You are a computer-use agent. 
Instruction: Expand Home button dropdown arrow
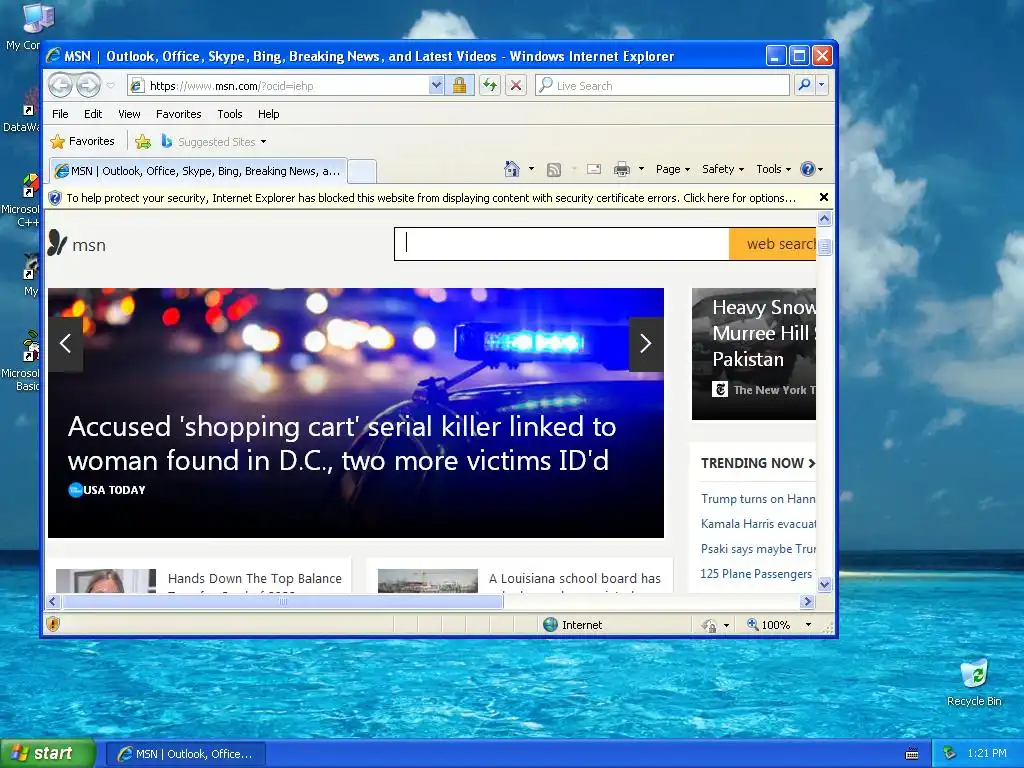pyautogui.click(x=531, y=169)
